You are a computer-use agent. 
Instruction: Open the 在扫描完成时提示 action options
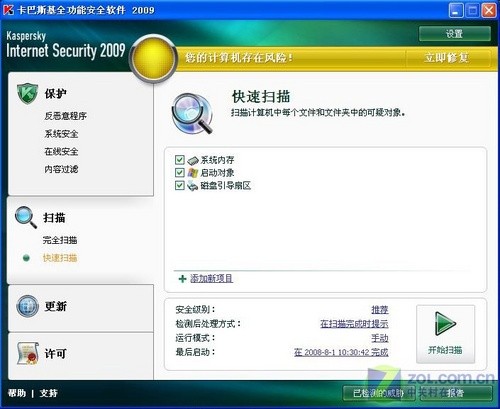click(x=354, y=324)
